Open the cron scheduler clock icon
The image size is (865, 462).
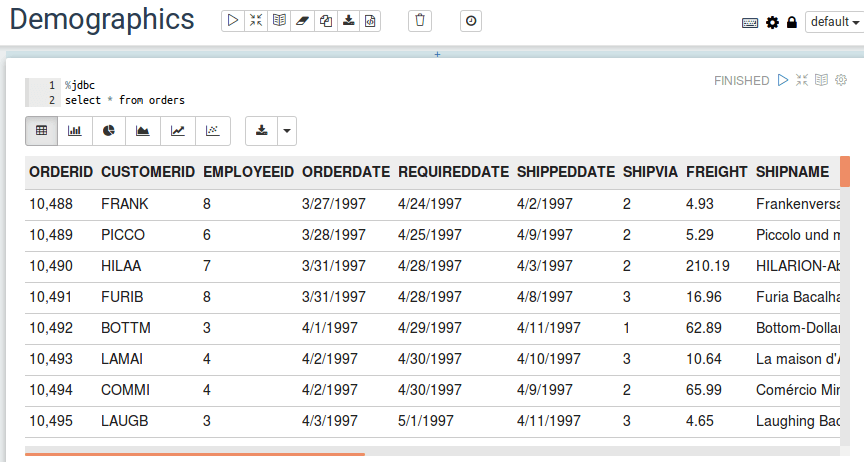[472, 21]
